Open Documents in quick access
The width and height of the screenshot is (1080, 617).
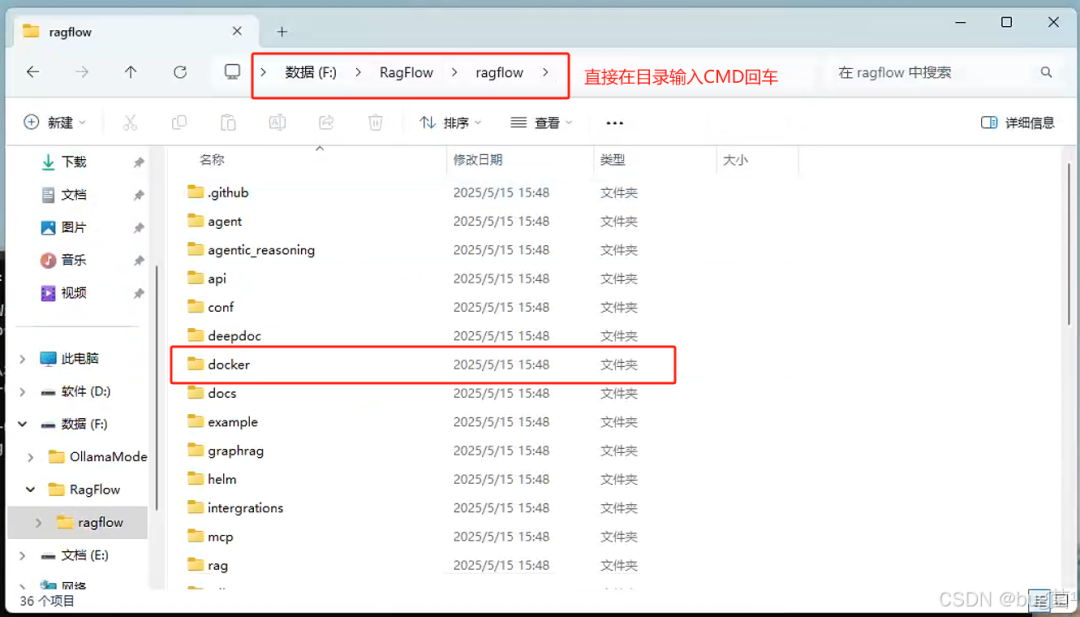[73, 195]
